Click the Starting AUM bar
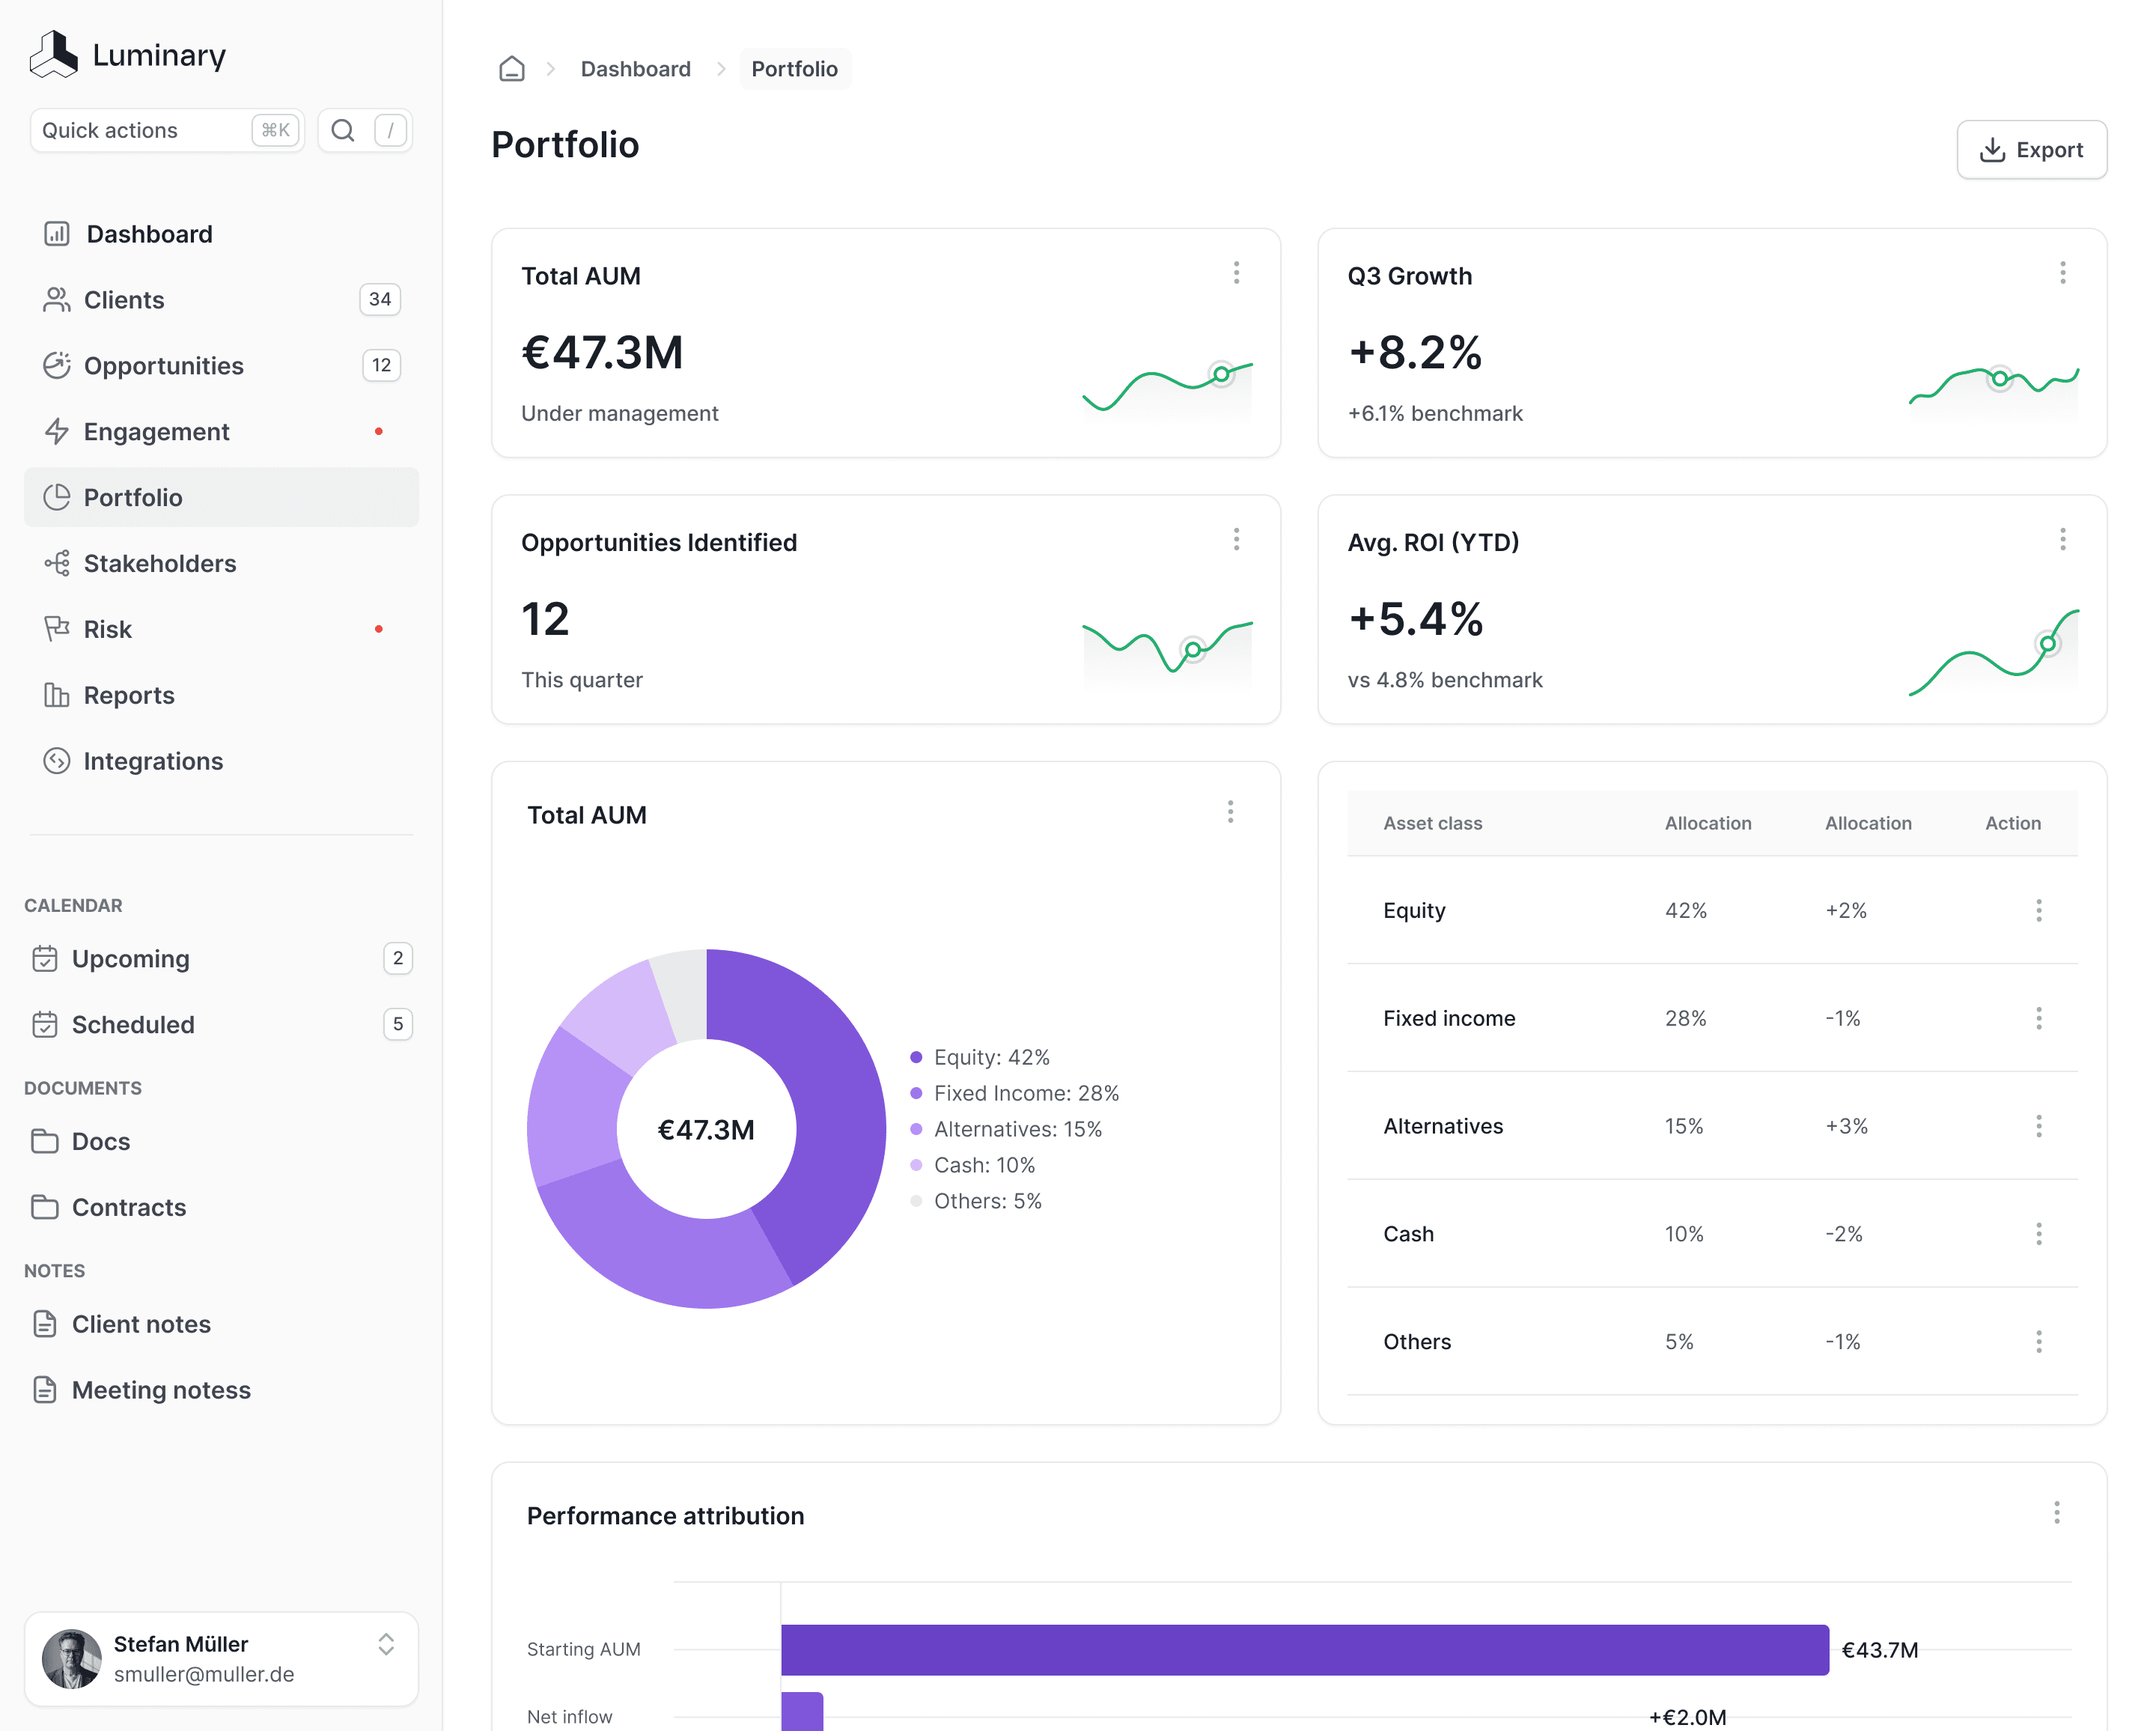The height and width of the screenshot is (1731, 2156). click(x=1304, y=1649)
